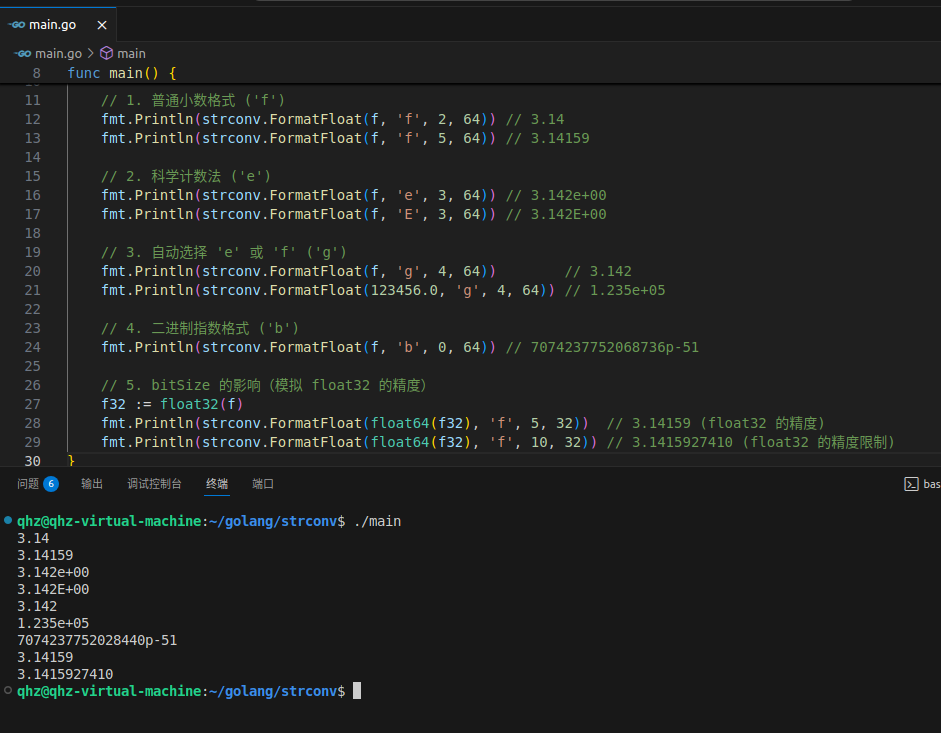Click the blue 6 problems count badge
The image size is (941, 733).
(x=51, y=484)
